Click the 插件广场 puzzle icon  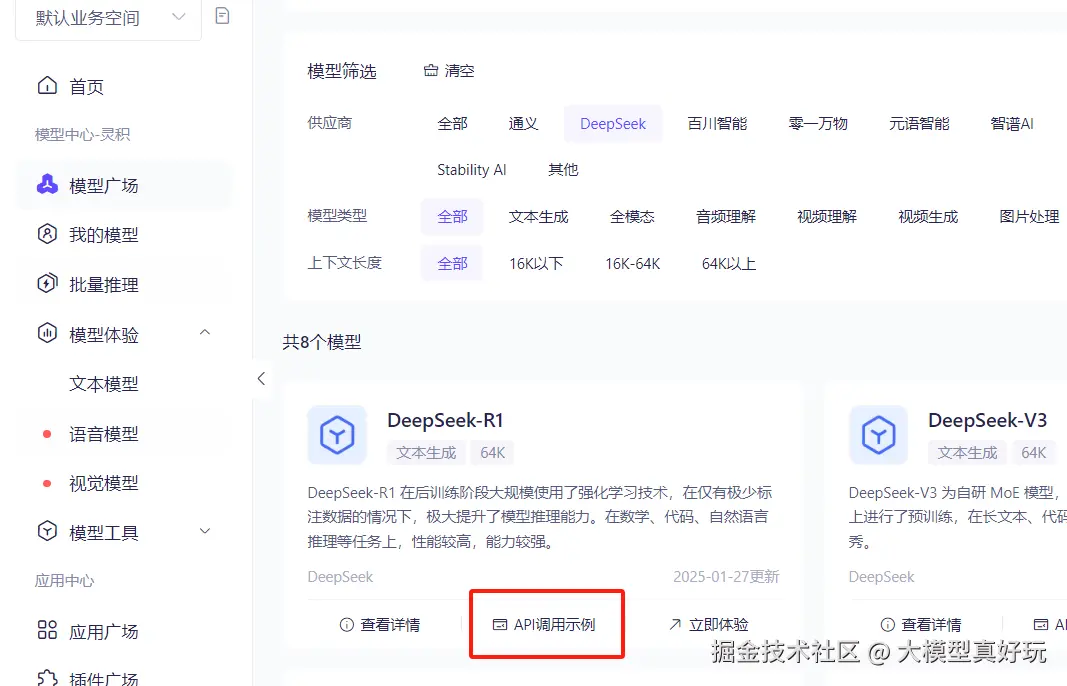[47, 678]
